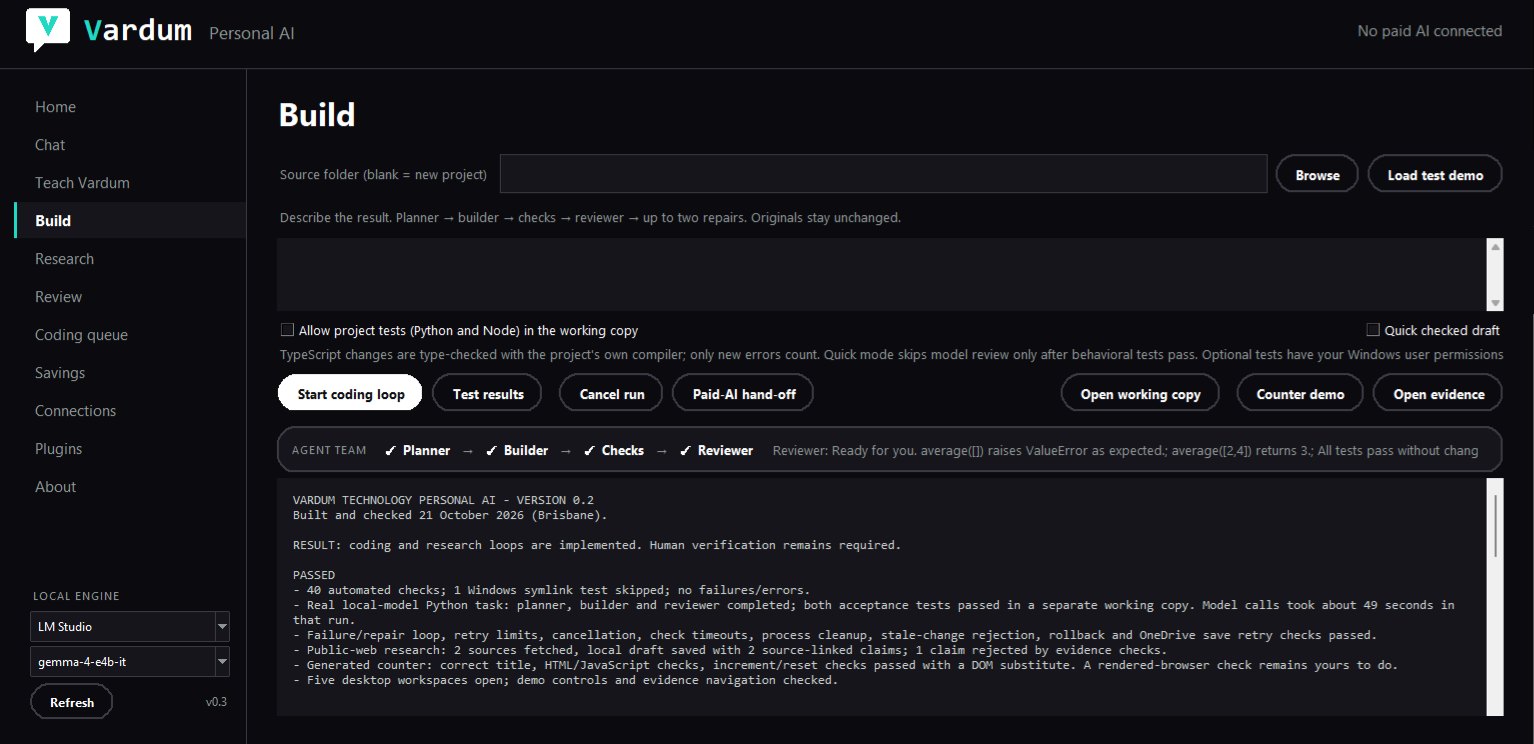Open the Paid-AI hand-off button
Image resolution: width=1534 pixels, height=744 pixels.
click(744, 394)
